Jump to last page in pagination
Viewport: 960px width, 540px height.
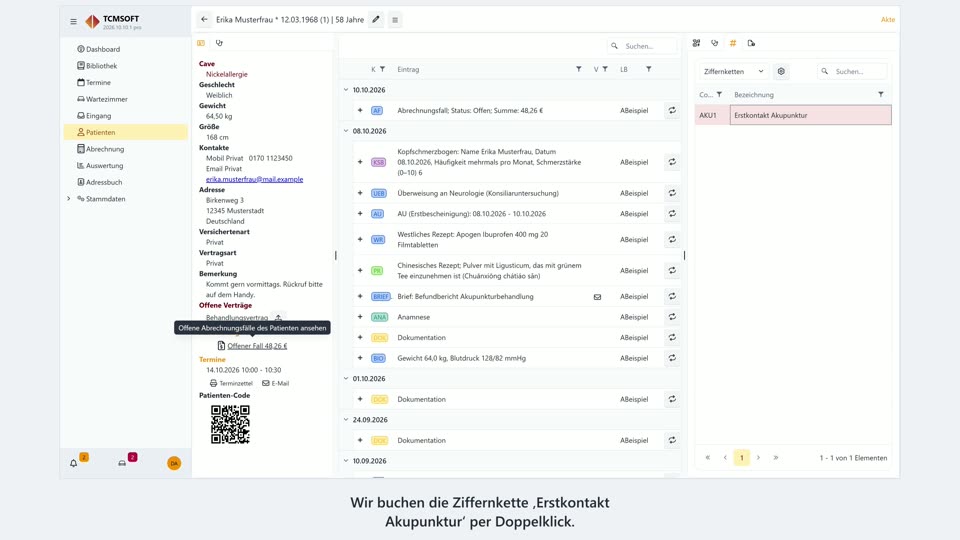point(776,457)
